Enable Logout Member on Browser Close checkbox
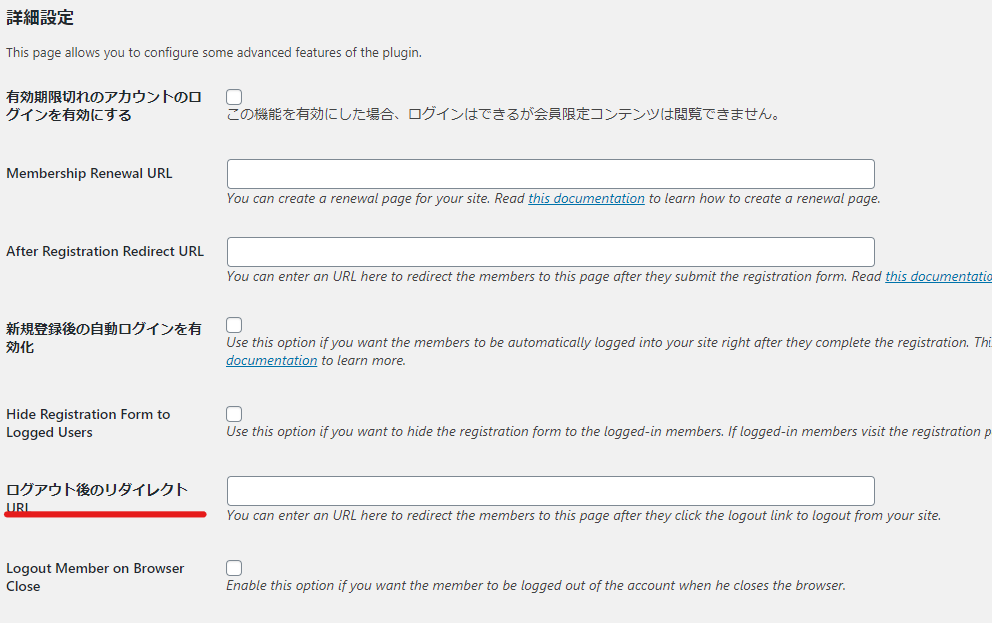The image size is (992, 623). point(234,568)
